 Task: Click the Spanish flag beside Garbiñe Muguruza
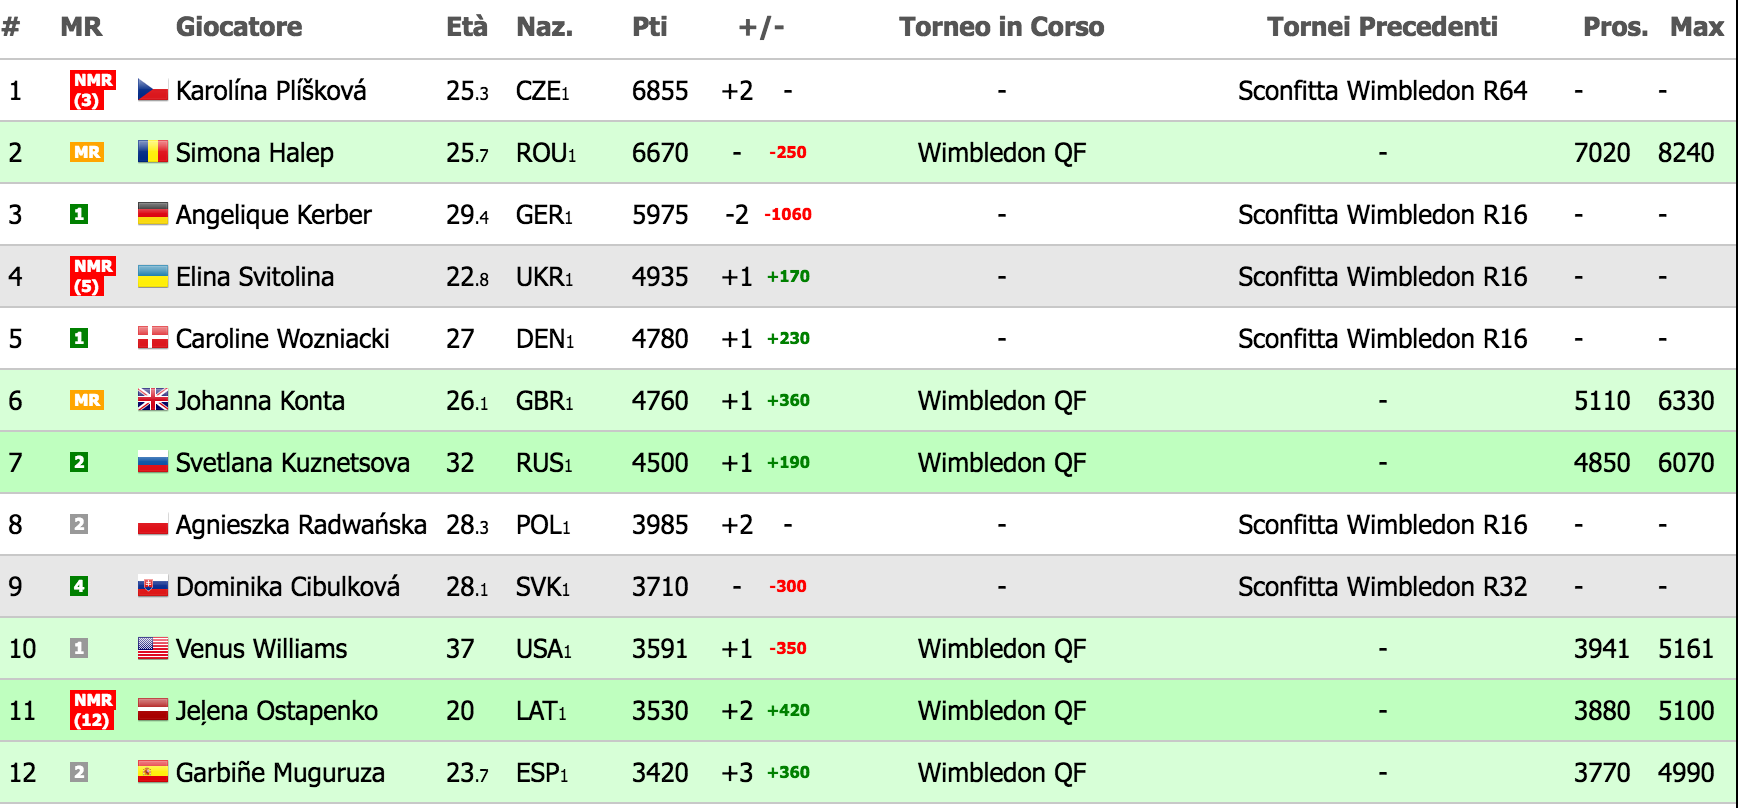click(x=152, y=772)
